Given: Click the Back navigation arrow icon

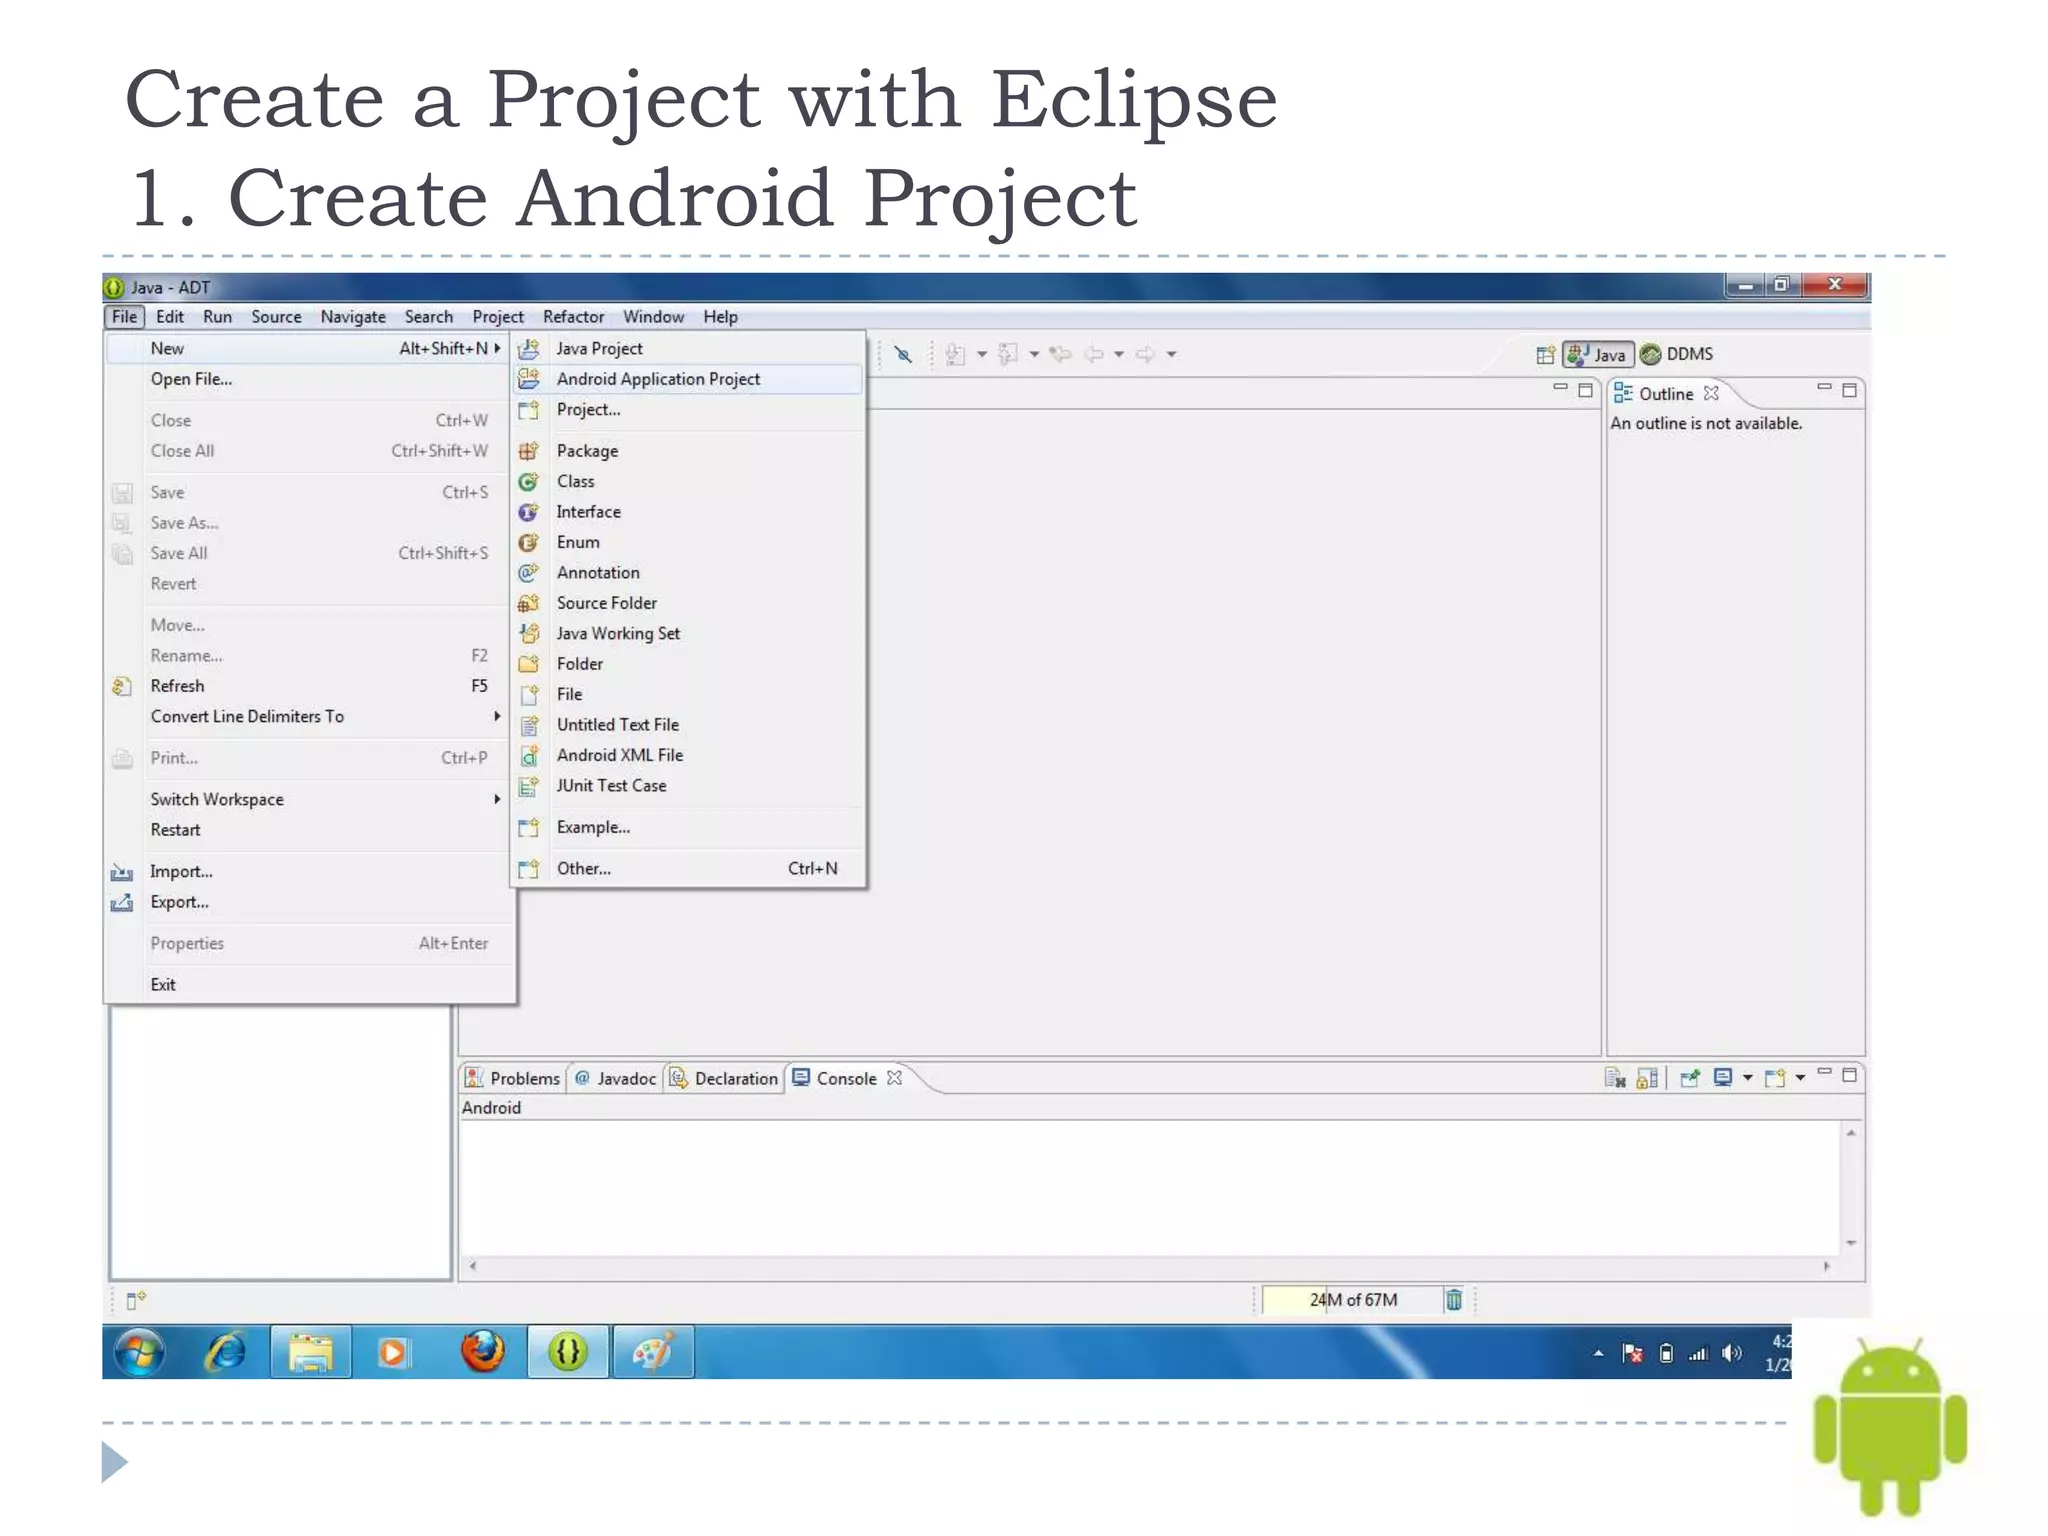Looking at the screenshot, I should (x=1095, y=354).
